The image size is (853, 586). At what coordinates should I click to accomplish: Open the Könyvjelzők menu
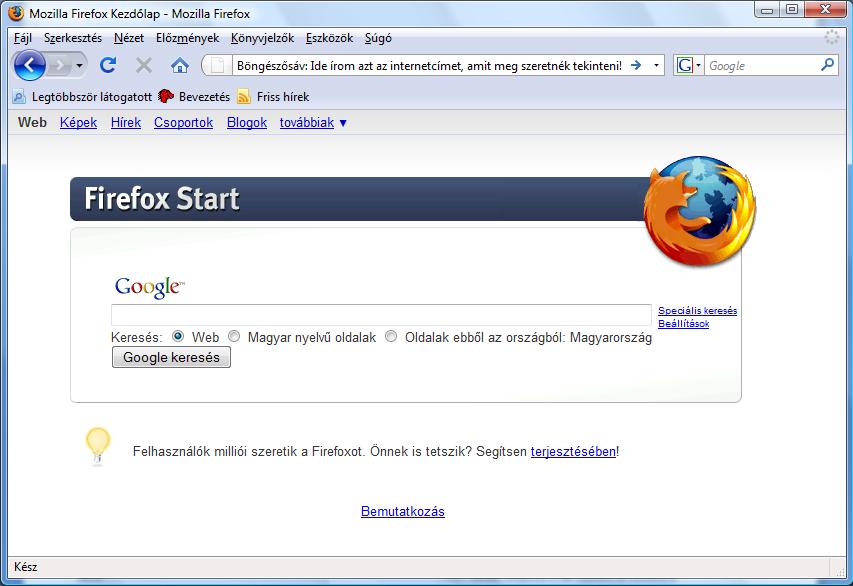[x=262, y=38]
